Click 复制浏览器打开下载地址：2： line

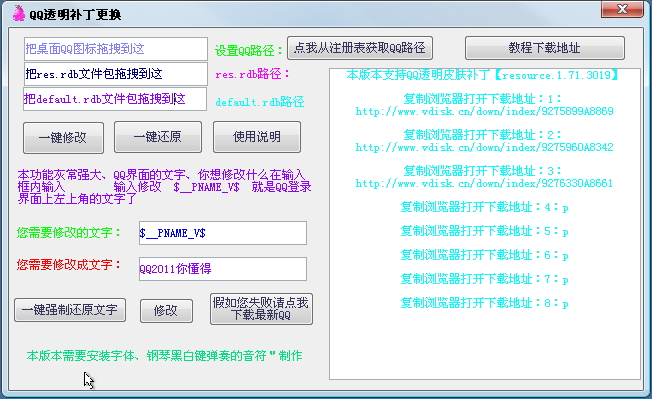[x=482, y=135]
